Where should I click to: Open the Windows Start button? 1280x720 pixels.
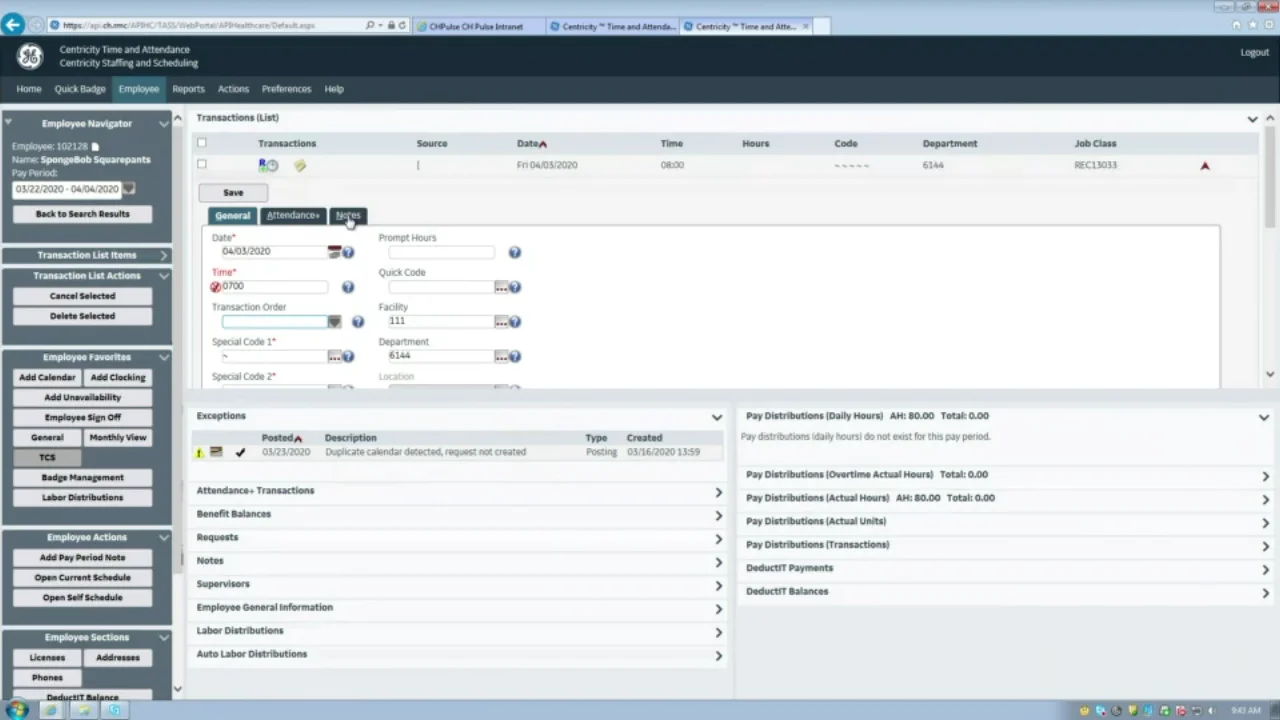click(x=17, y=710)
